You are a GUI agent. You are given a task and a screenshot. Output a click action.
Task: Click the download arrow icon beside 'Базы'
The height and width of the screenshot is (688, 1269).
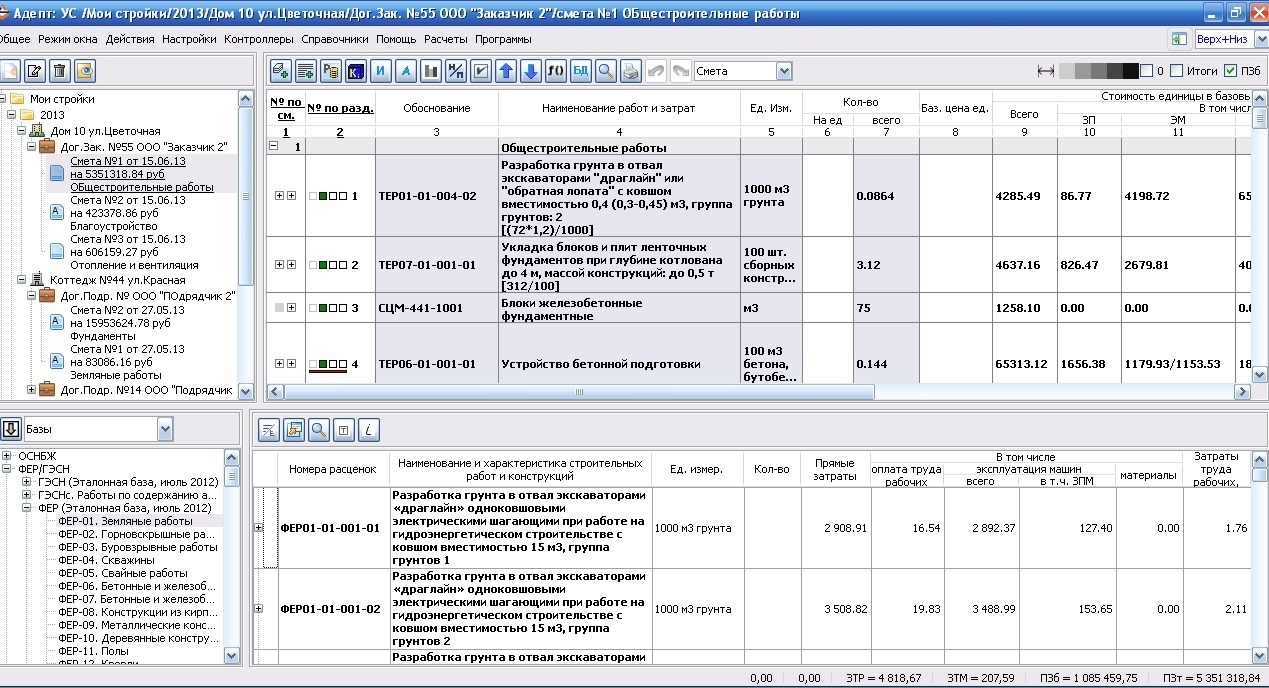click(11, 430)
